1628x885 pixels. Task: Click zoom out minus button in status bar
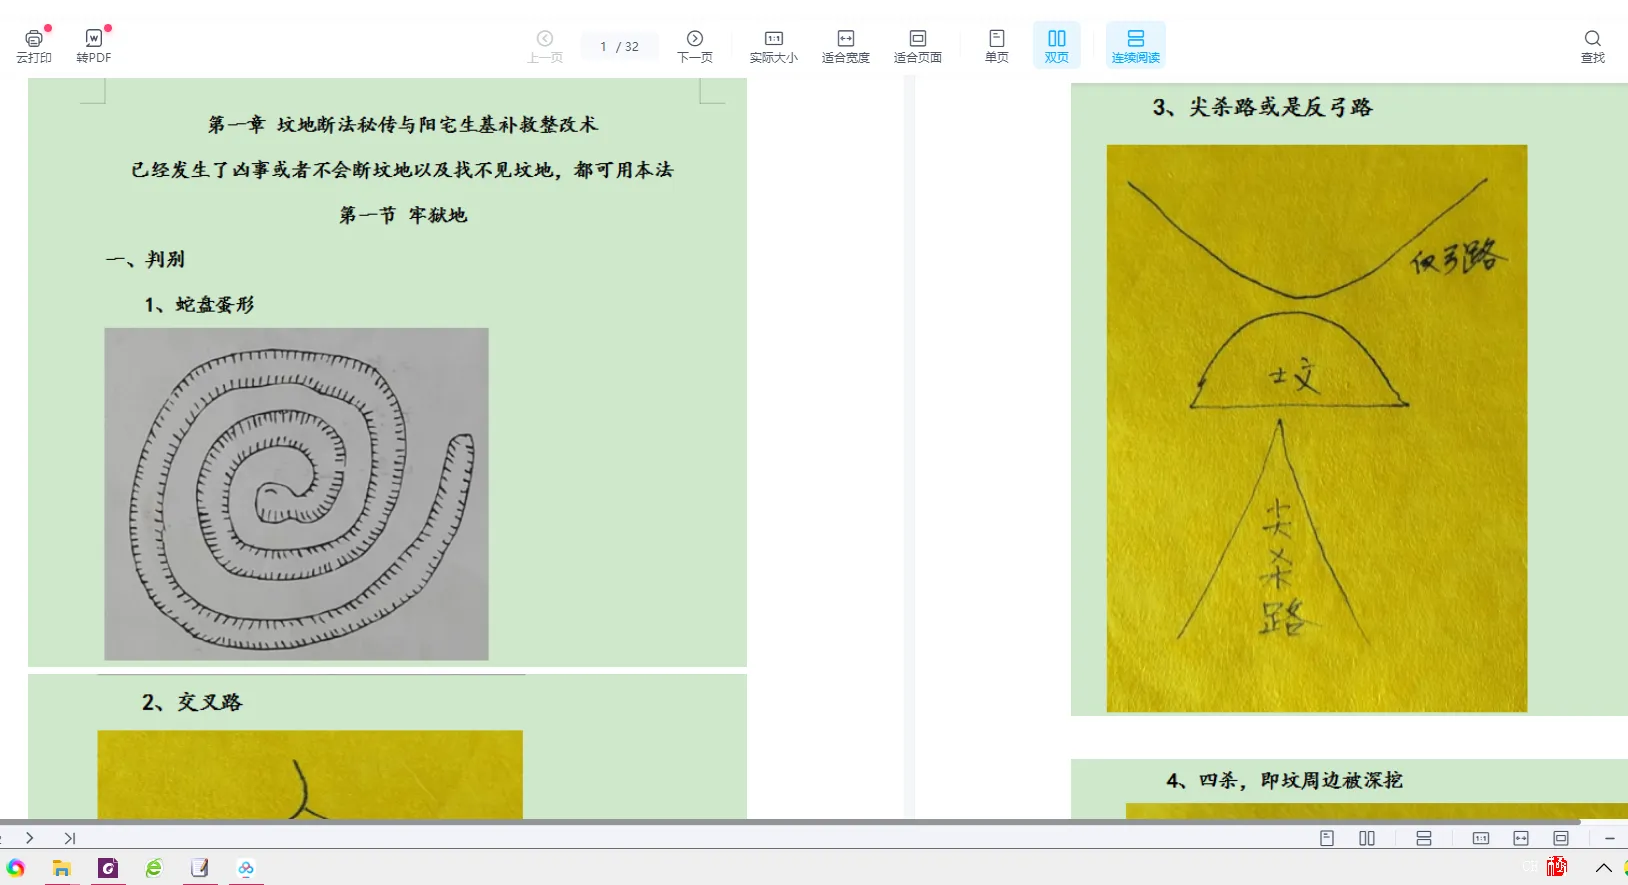click(x=1610, y=838)
